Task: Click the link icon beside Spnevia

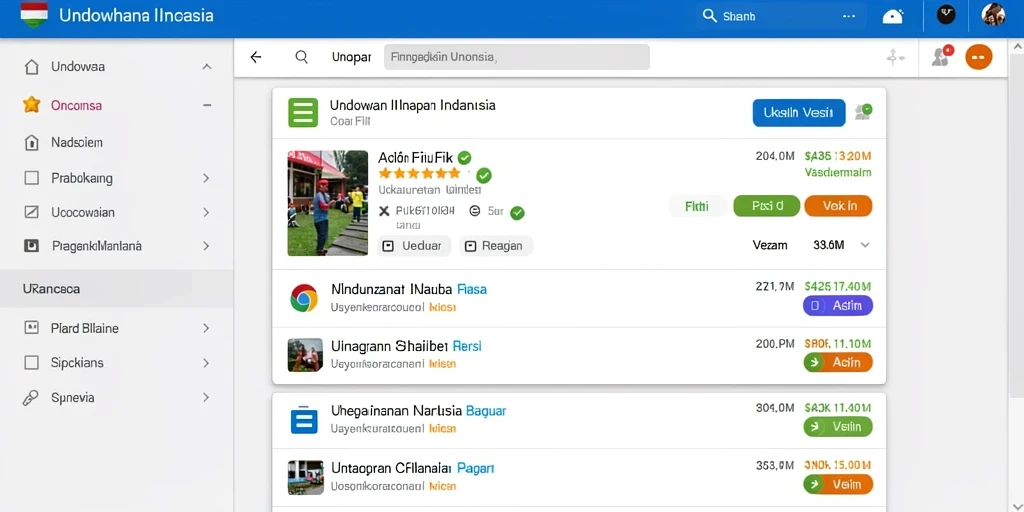Action: pos(31,398)
